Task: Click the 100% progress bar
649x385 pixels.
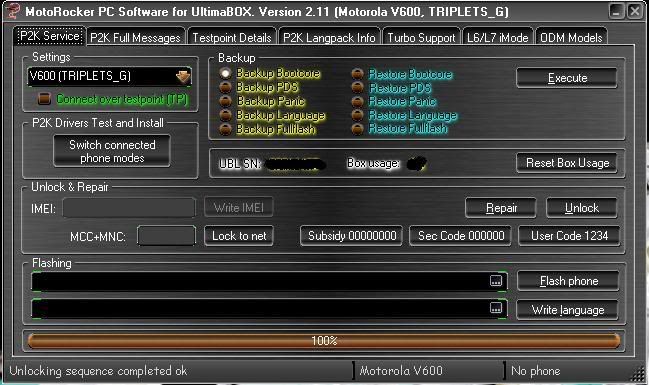Action: pyautogui.click(x=324, y=341)
